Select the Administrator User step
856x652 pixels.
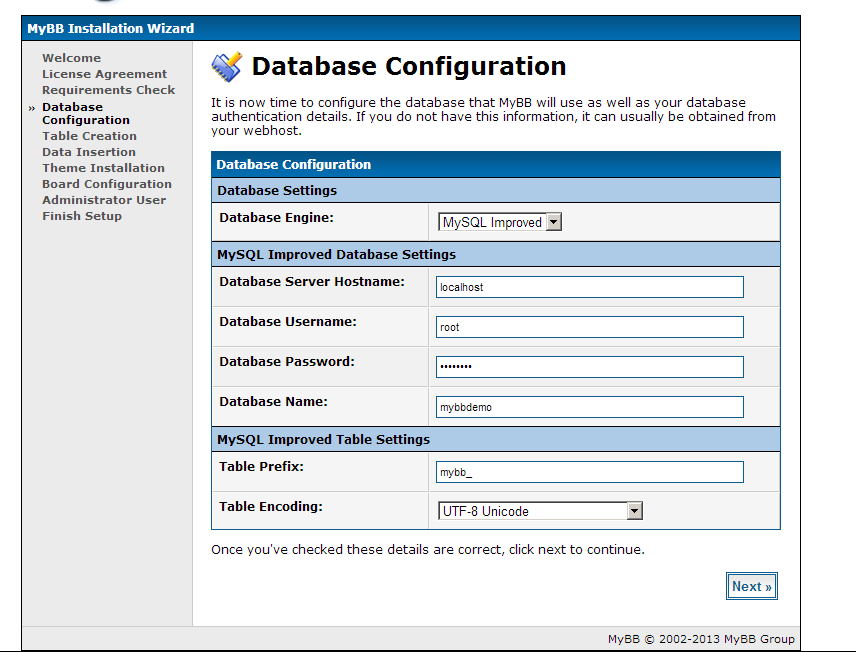coord(104,200)
